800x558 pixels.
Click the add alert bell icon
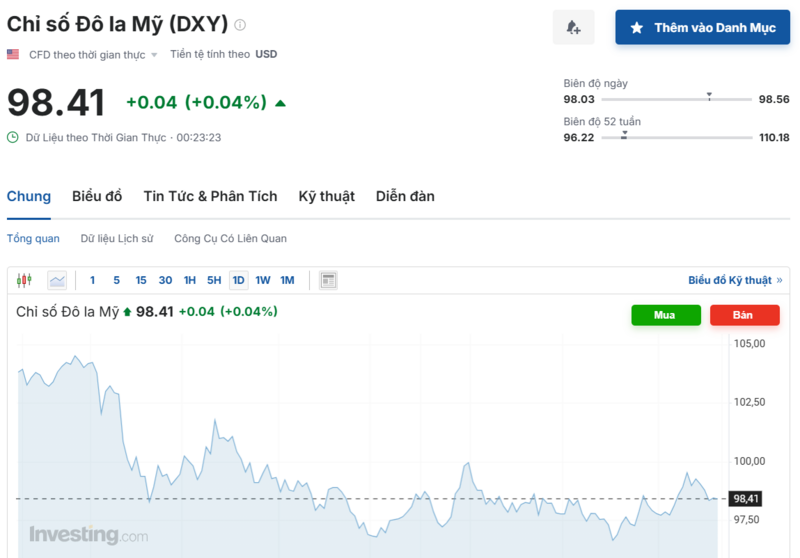coord(573,28)
